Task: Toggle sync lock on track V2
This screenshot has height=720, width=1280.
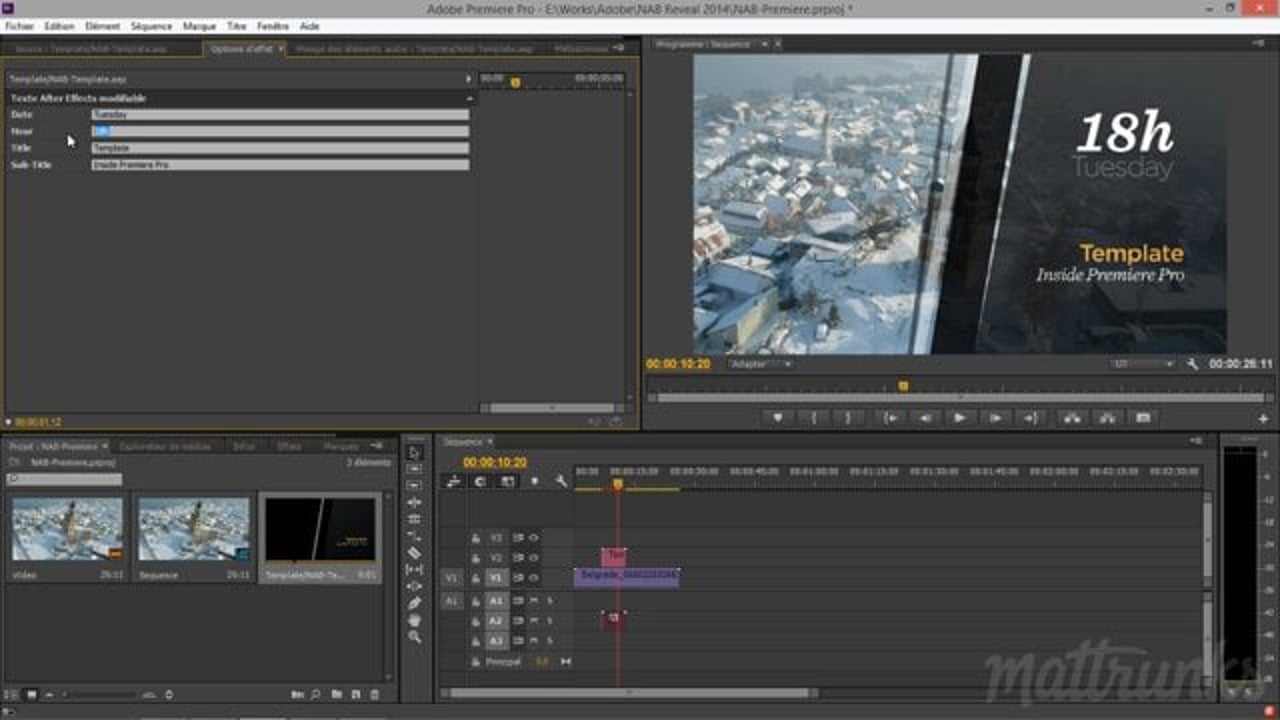Action: coord(520,557)
